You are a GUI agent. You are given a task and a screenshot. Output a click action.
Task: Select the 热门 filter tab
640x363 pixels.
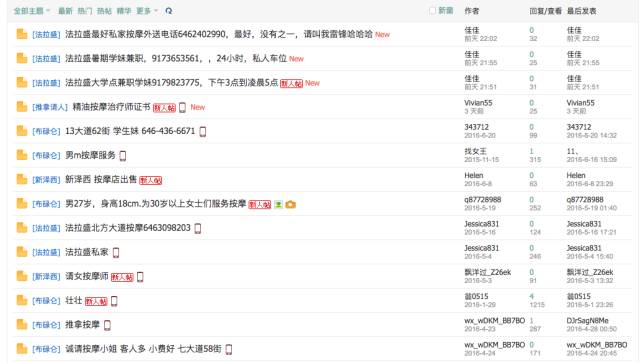point(84,11)
